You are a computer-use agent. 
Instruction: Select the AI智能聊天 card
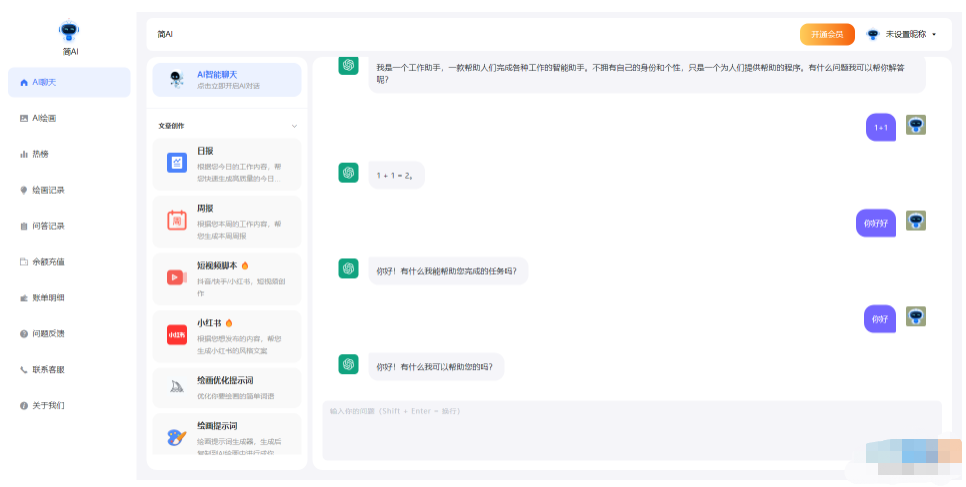(227, 80)
